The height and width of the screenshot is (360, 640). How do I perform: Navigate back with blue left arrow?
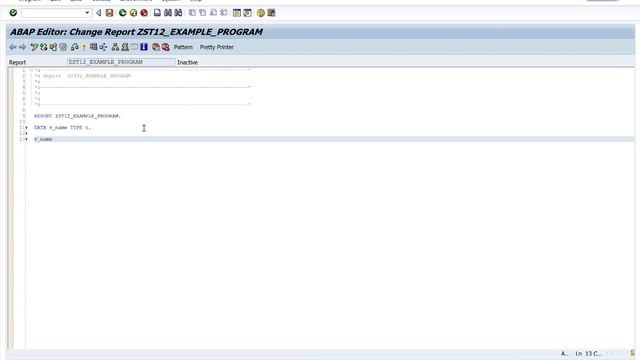click(x=13, y=47)
